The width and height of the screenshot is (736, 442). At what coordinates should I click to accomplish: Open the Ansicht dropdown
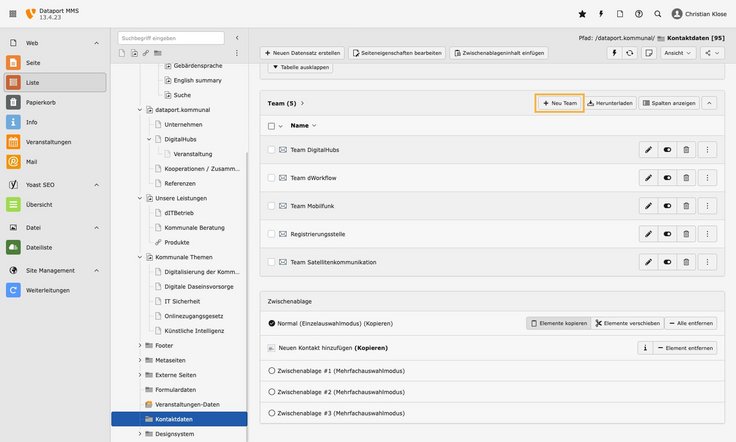pyautogui.click(x=677, y=52)
